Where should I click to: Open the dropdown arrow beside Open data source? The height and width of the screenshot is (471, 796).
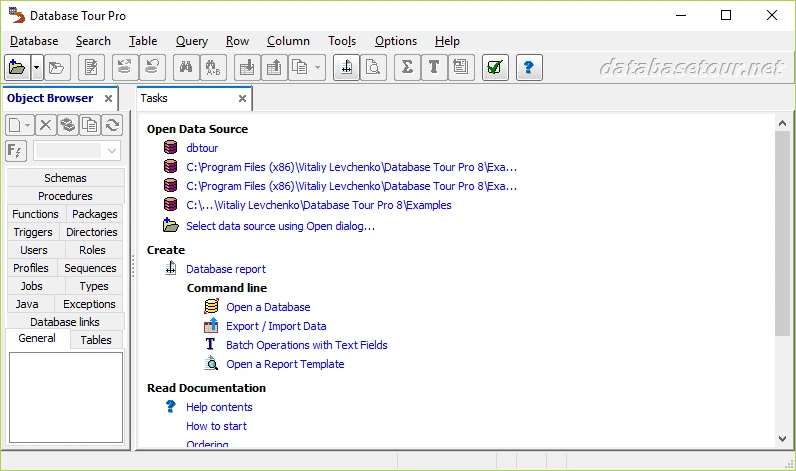37,68
